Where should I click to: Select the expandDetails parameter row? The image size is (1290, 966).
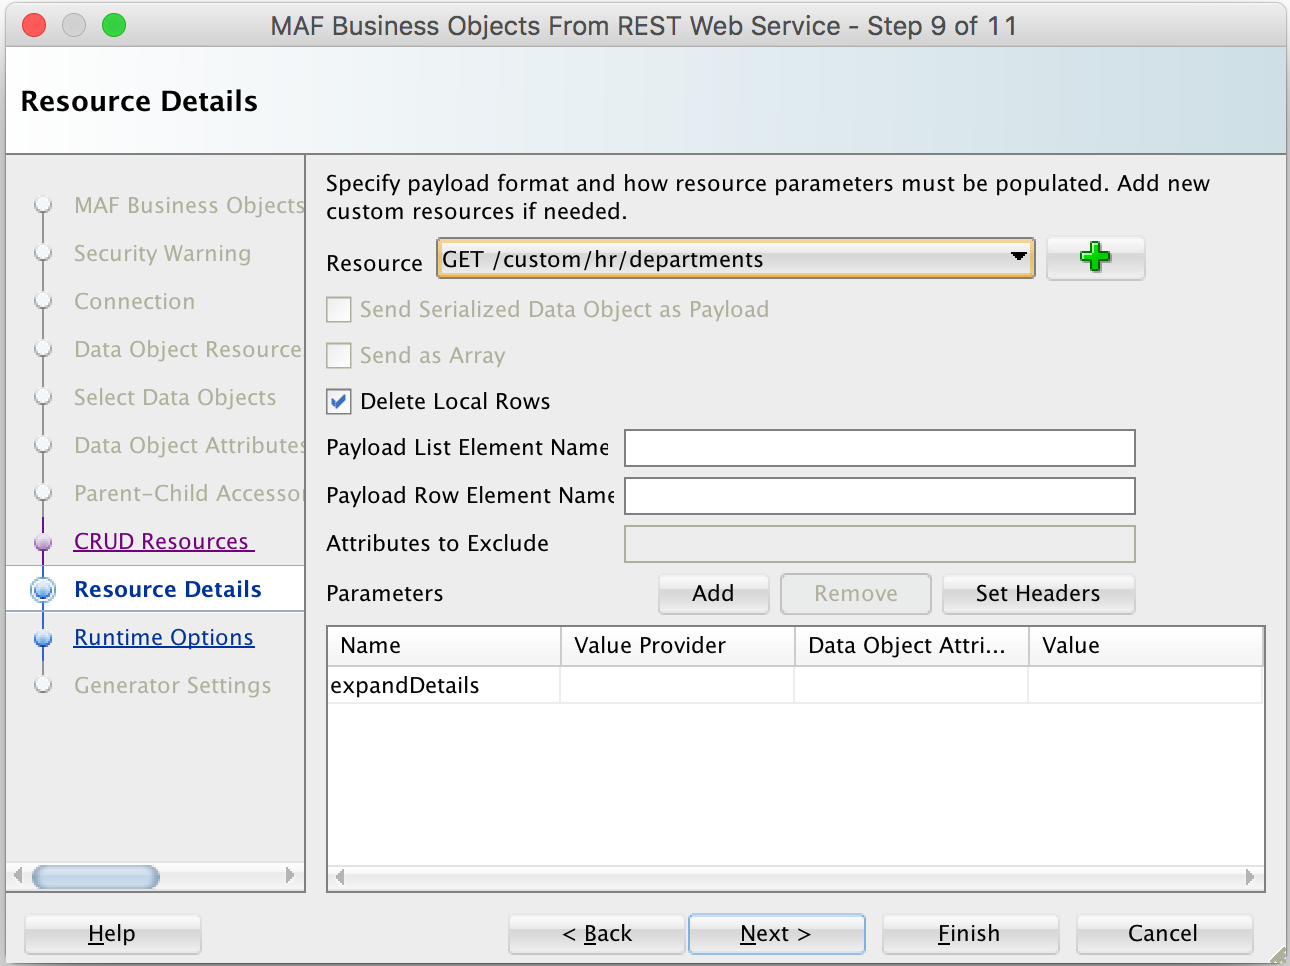(x=795, y=685)
